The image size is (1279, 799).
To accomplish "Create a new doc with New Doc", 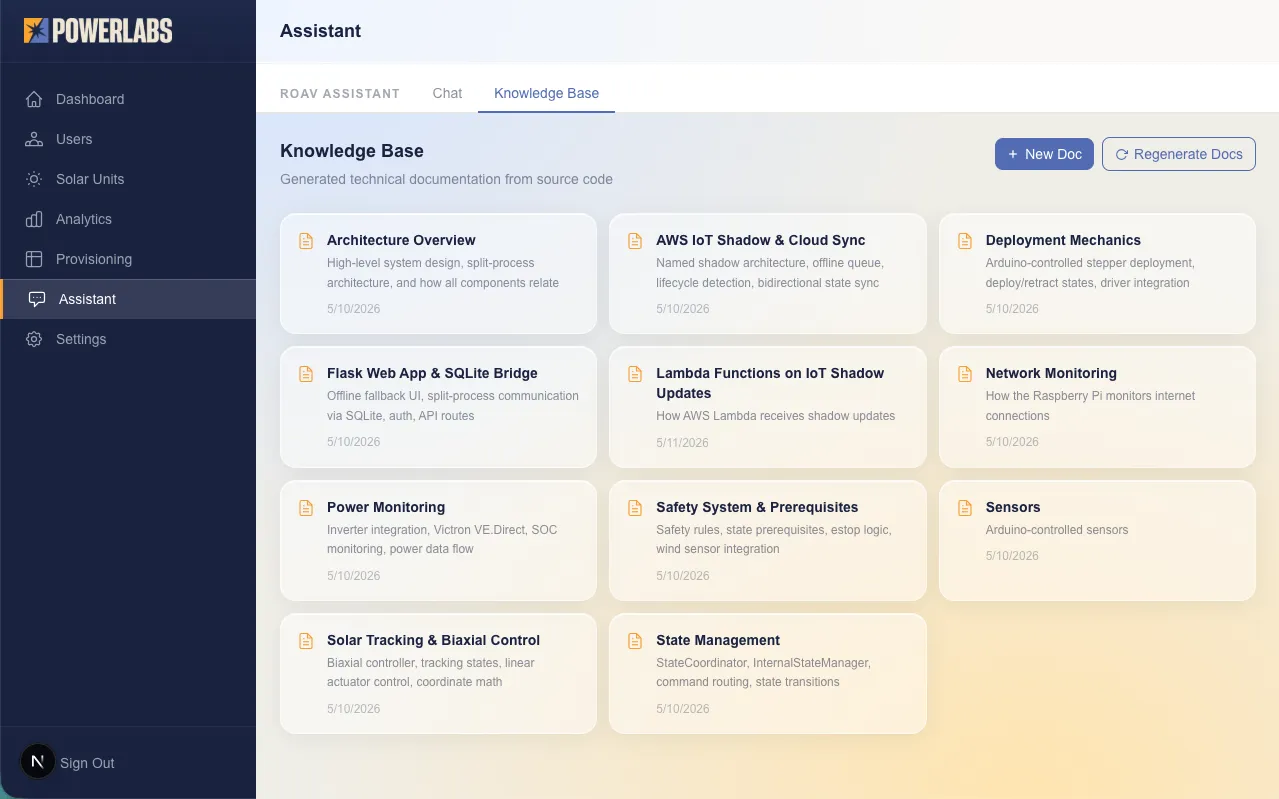I will pos(1044,154).
